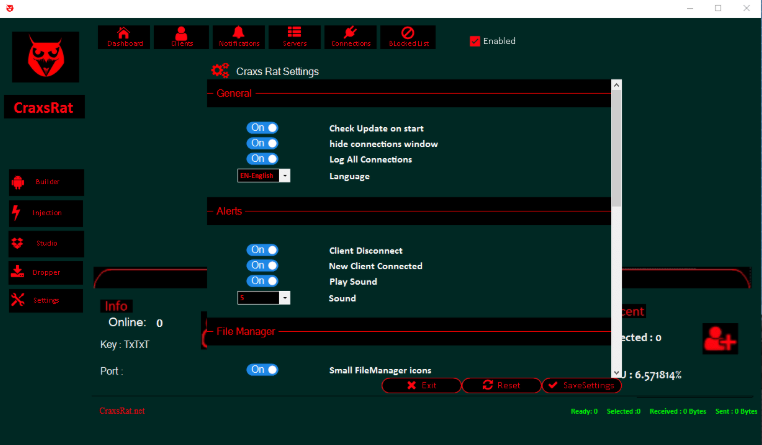Click the 'Selected :0' status text

pos(623,411)
